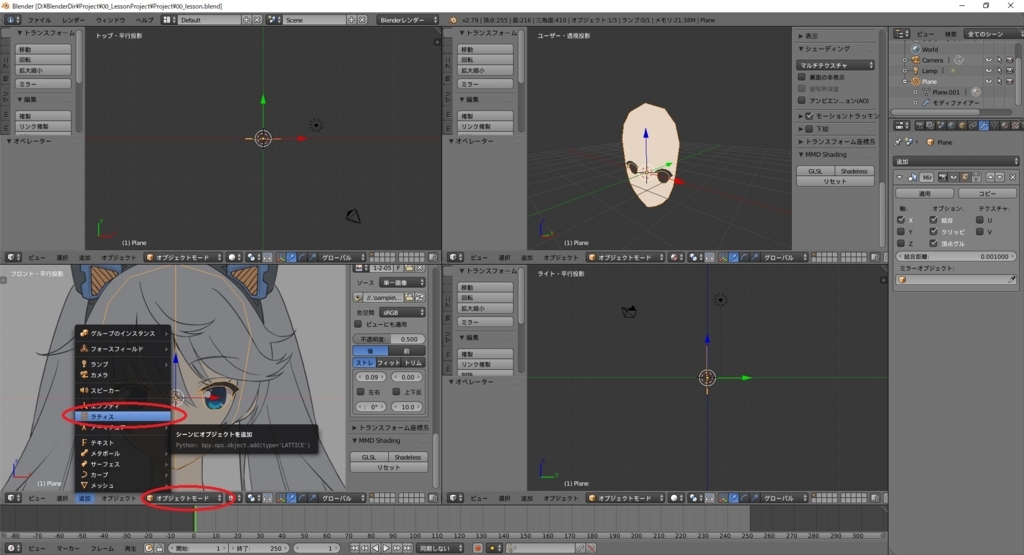1024x555 pixels.
Task: Open the ファイル menu in the top bar
Action: click(39, 20)
